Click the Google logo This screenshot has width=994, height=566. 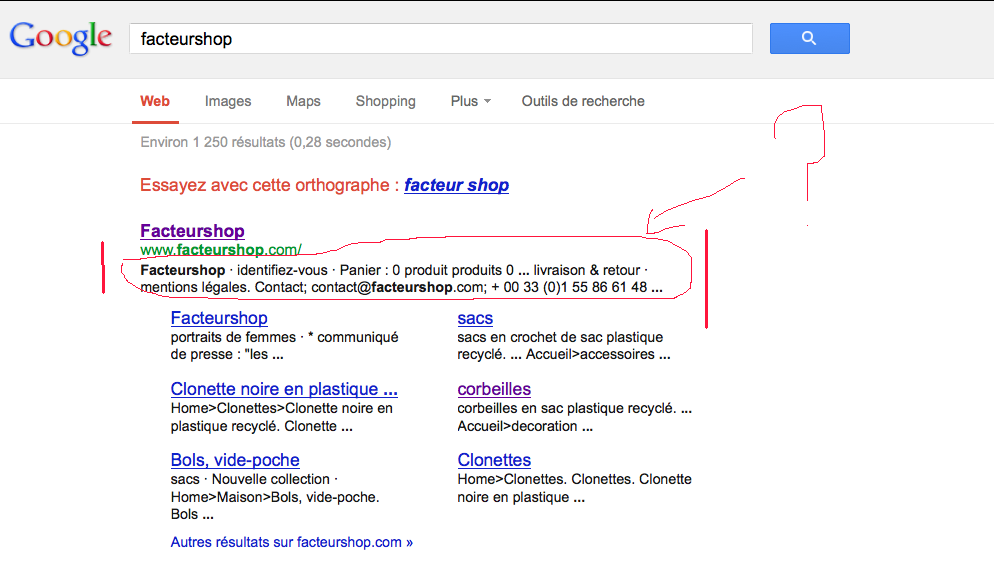(61, 38)
